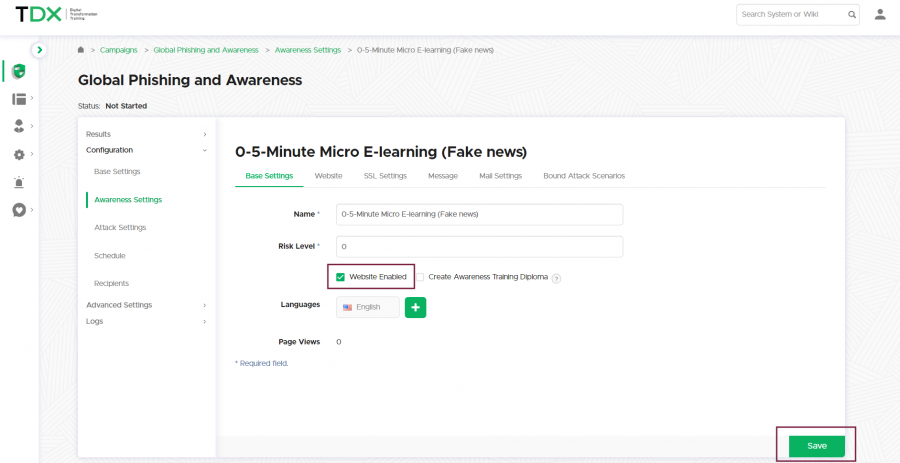Image resolution: width=900 pixels, height=463 pixels.
Task: Open the user profile icon at top right
Action: pos(880,14)
